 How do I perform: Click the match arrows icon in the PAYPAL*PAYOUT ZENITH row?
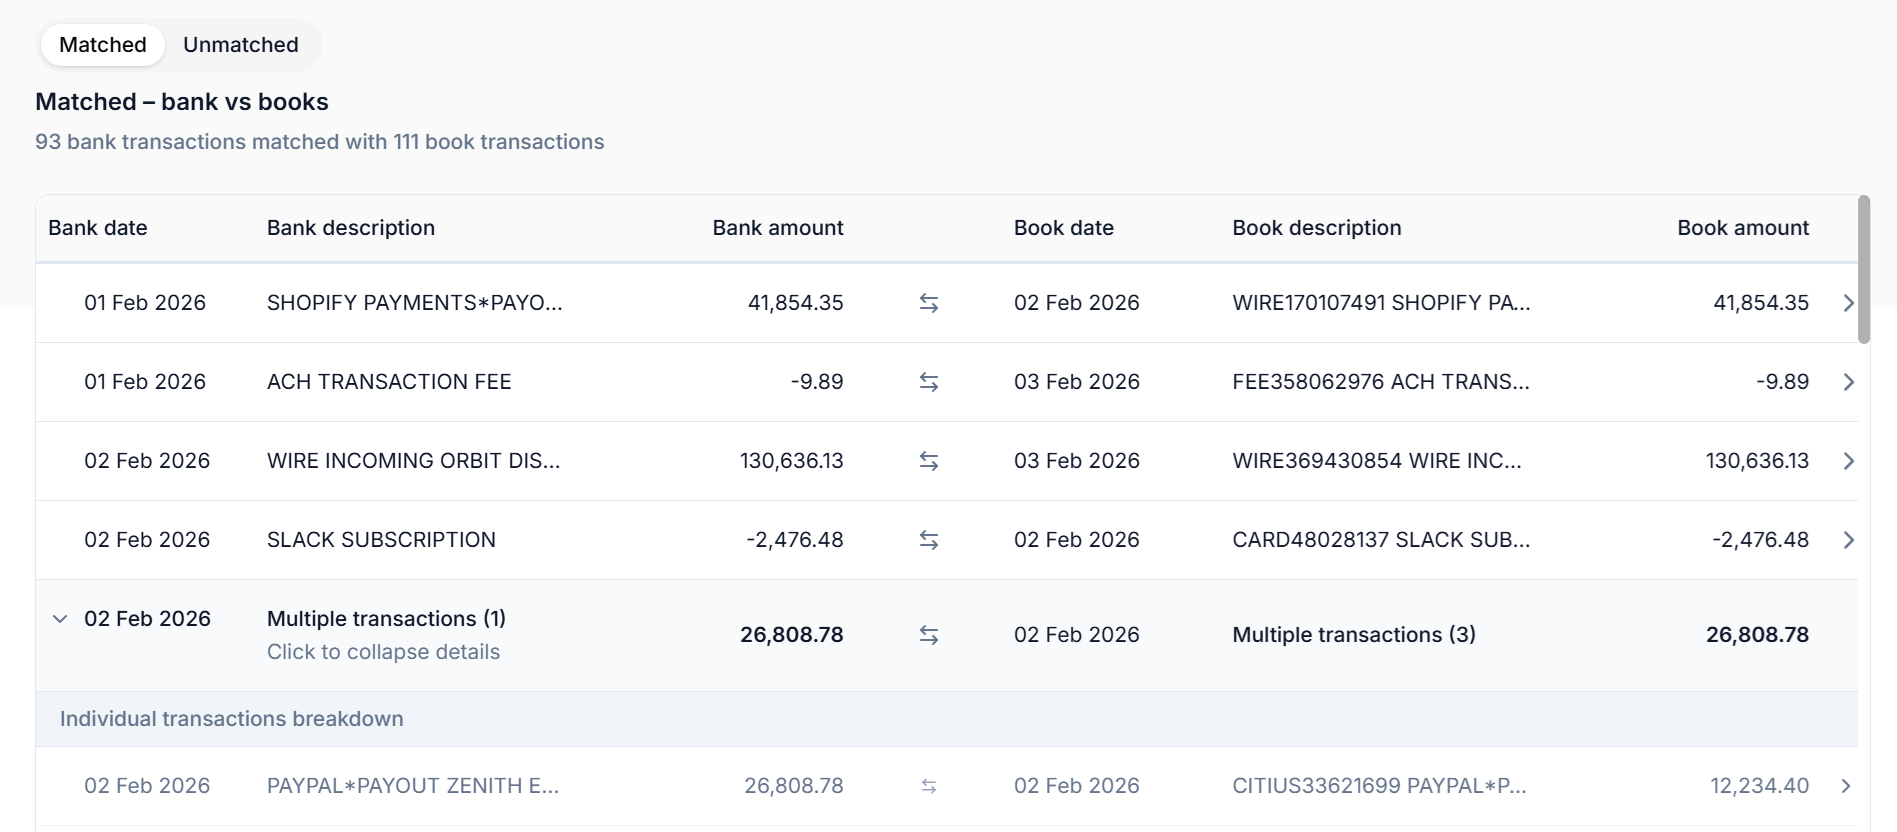tap(929, 786)
